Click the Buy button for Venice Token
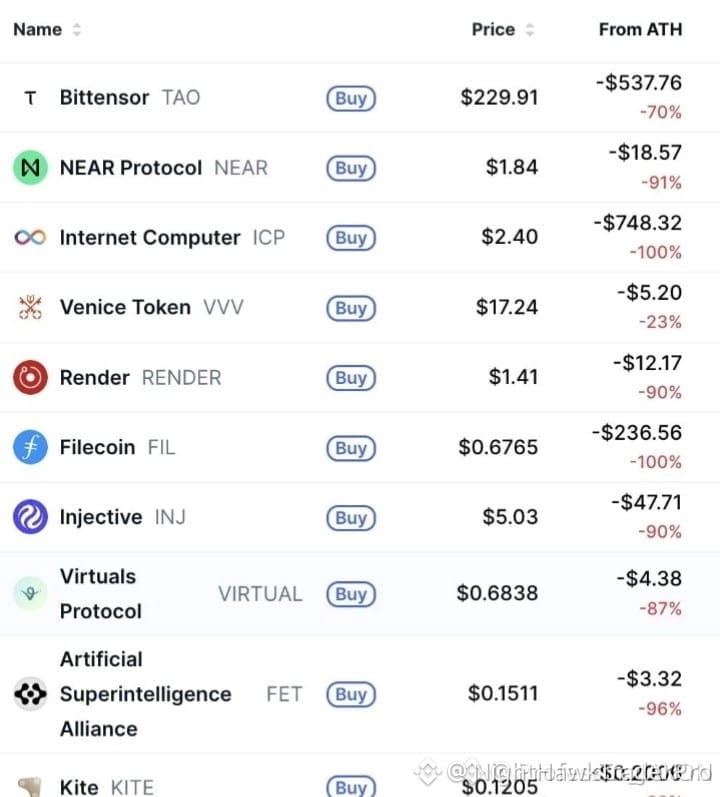 point(351,308)
